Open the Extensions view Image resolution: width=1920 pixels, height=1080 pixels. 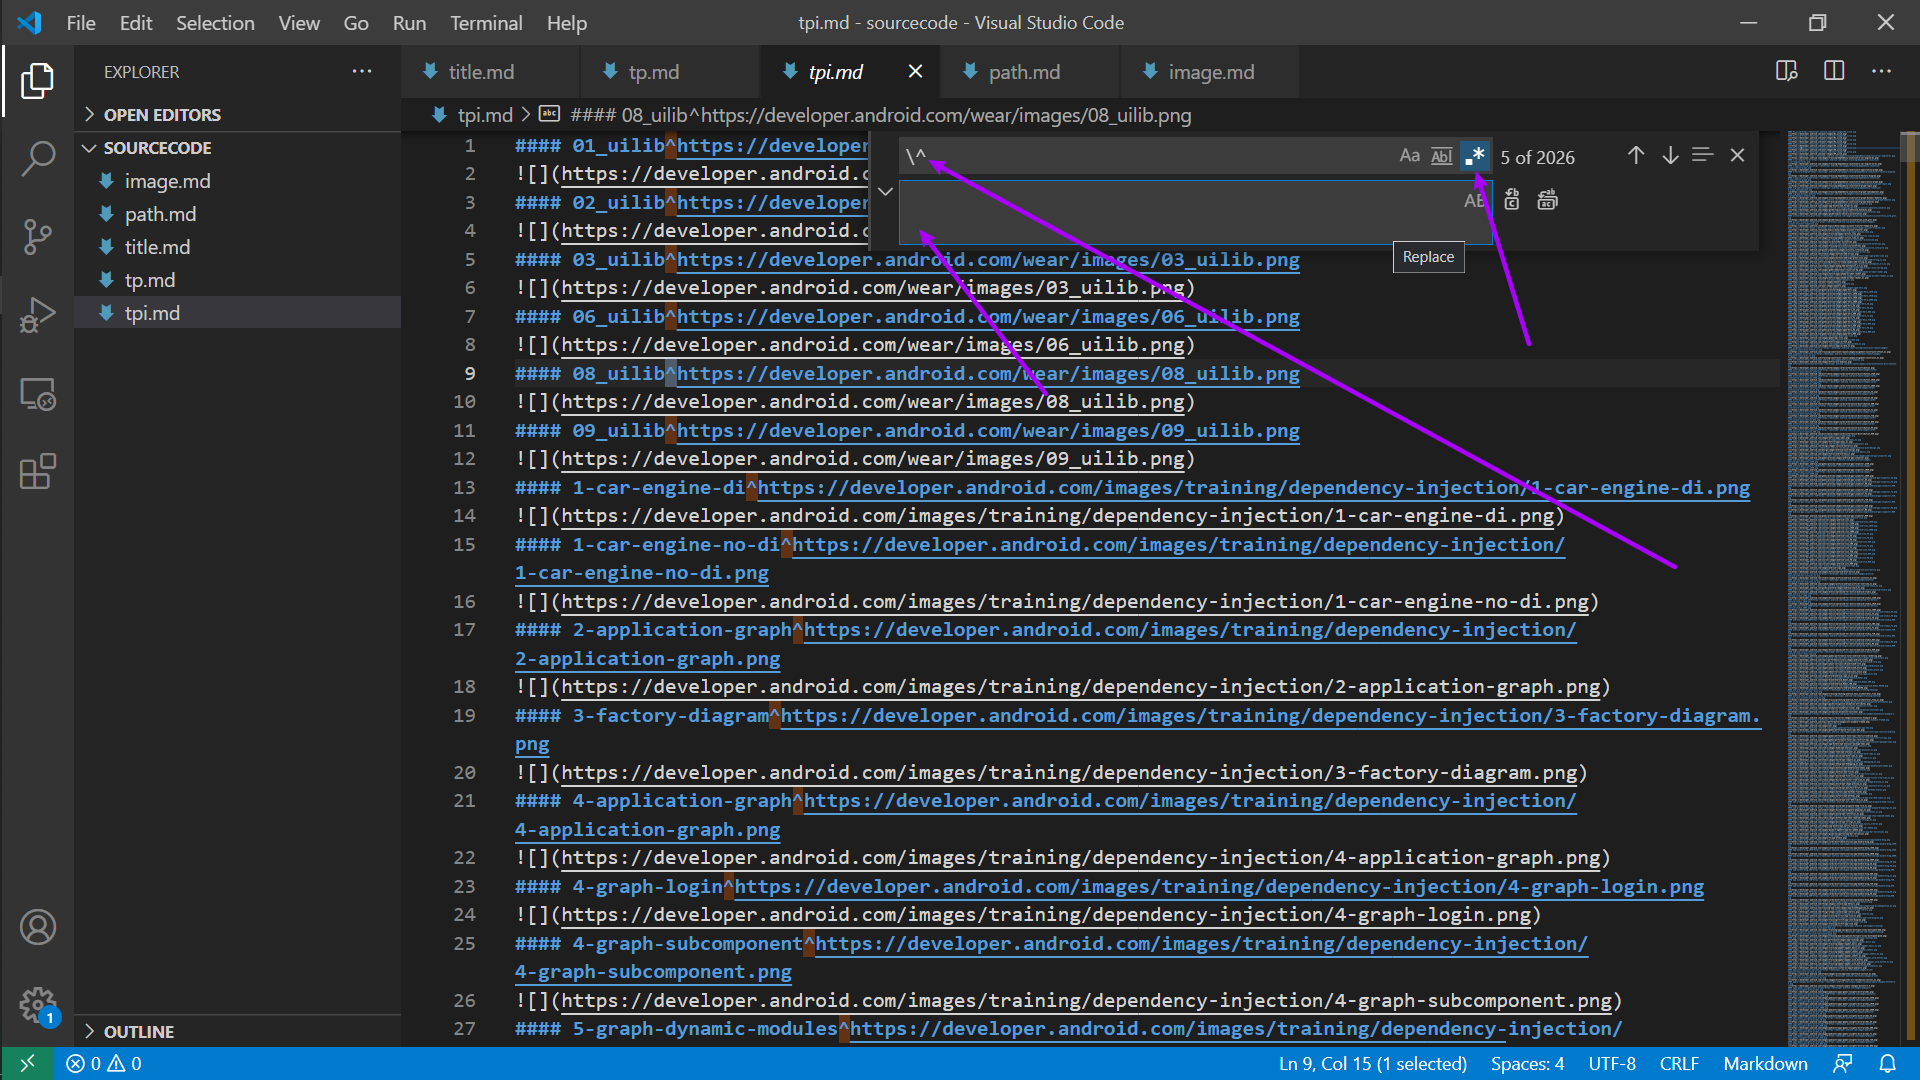[38, 472]
